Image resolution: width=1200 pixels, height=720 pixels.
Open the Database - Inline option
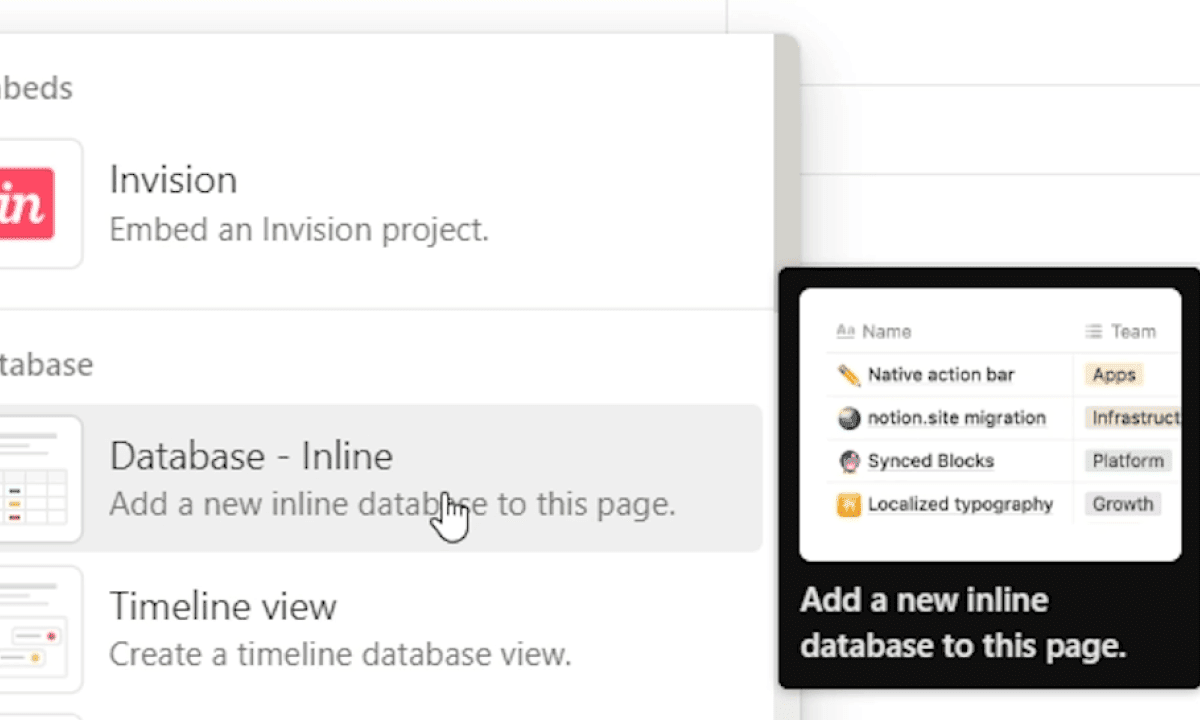pos(300,478)
